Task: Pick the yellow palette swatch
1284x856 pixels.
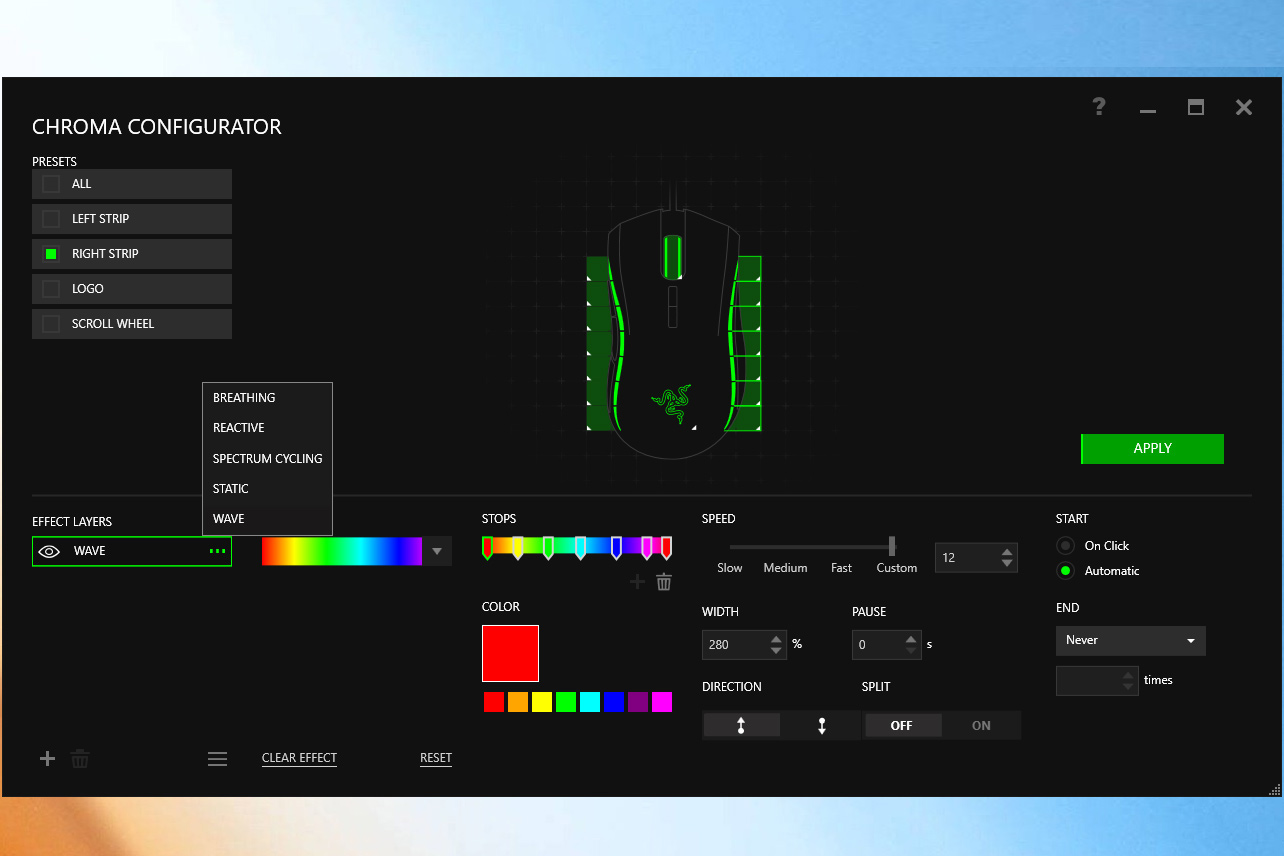Action: (x=542, y=702)
